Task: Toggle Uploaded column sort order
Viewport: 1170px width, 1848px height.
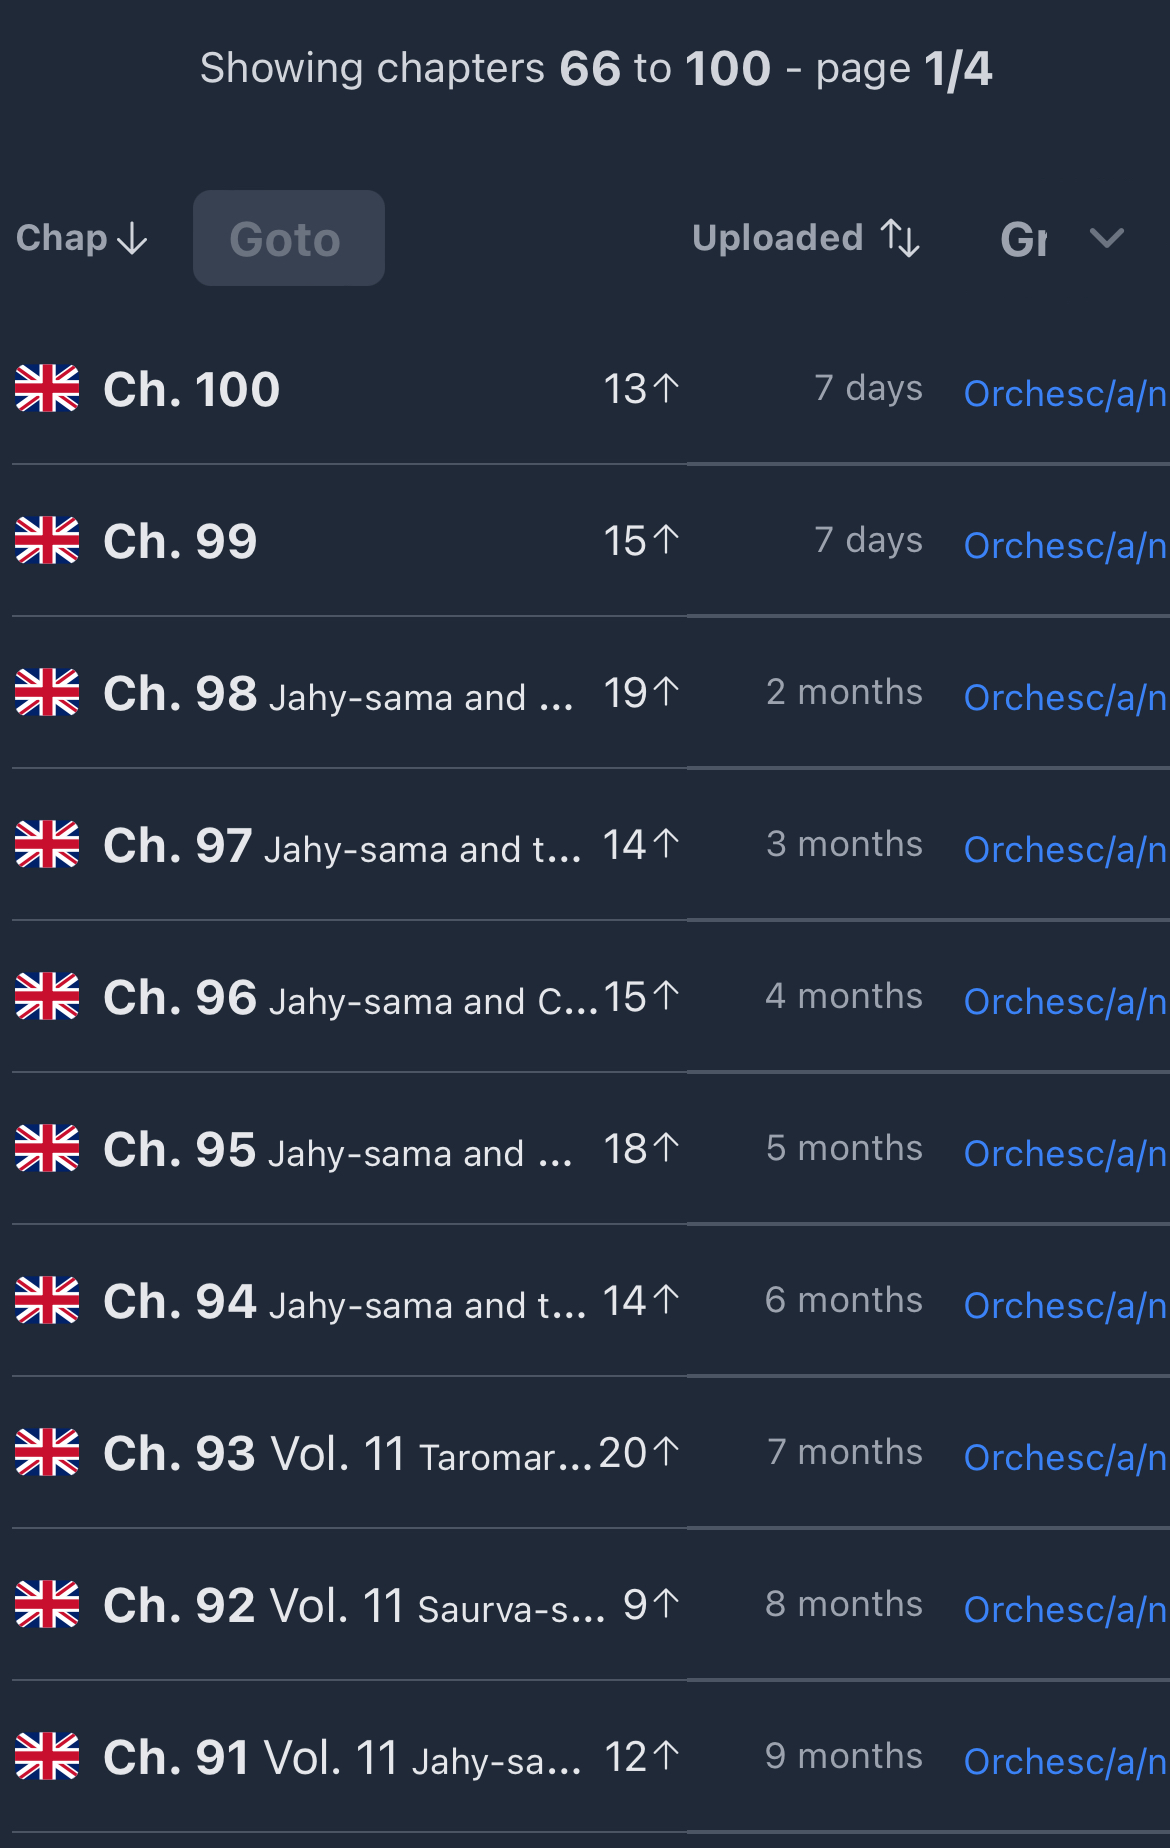Action: [x=806, y=238]
